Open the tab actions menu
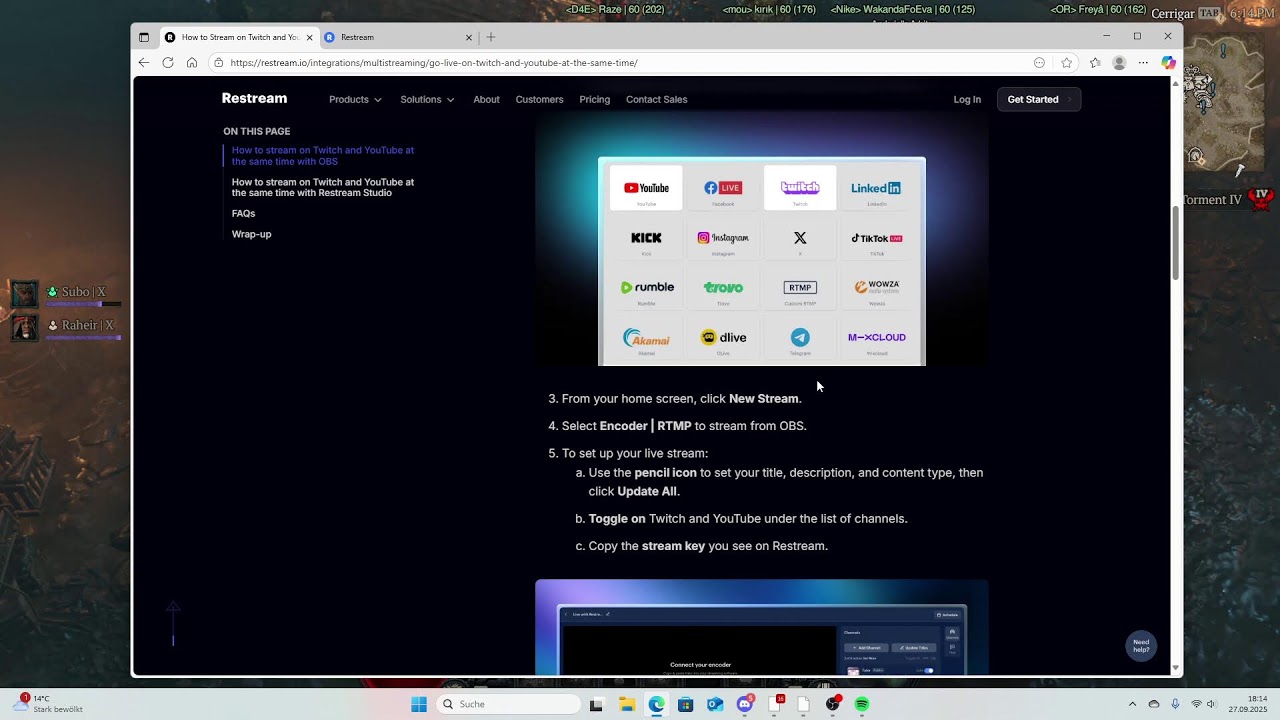This screenshot has height=720, width=1280. 144,37
